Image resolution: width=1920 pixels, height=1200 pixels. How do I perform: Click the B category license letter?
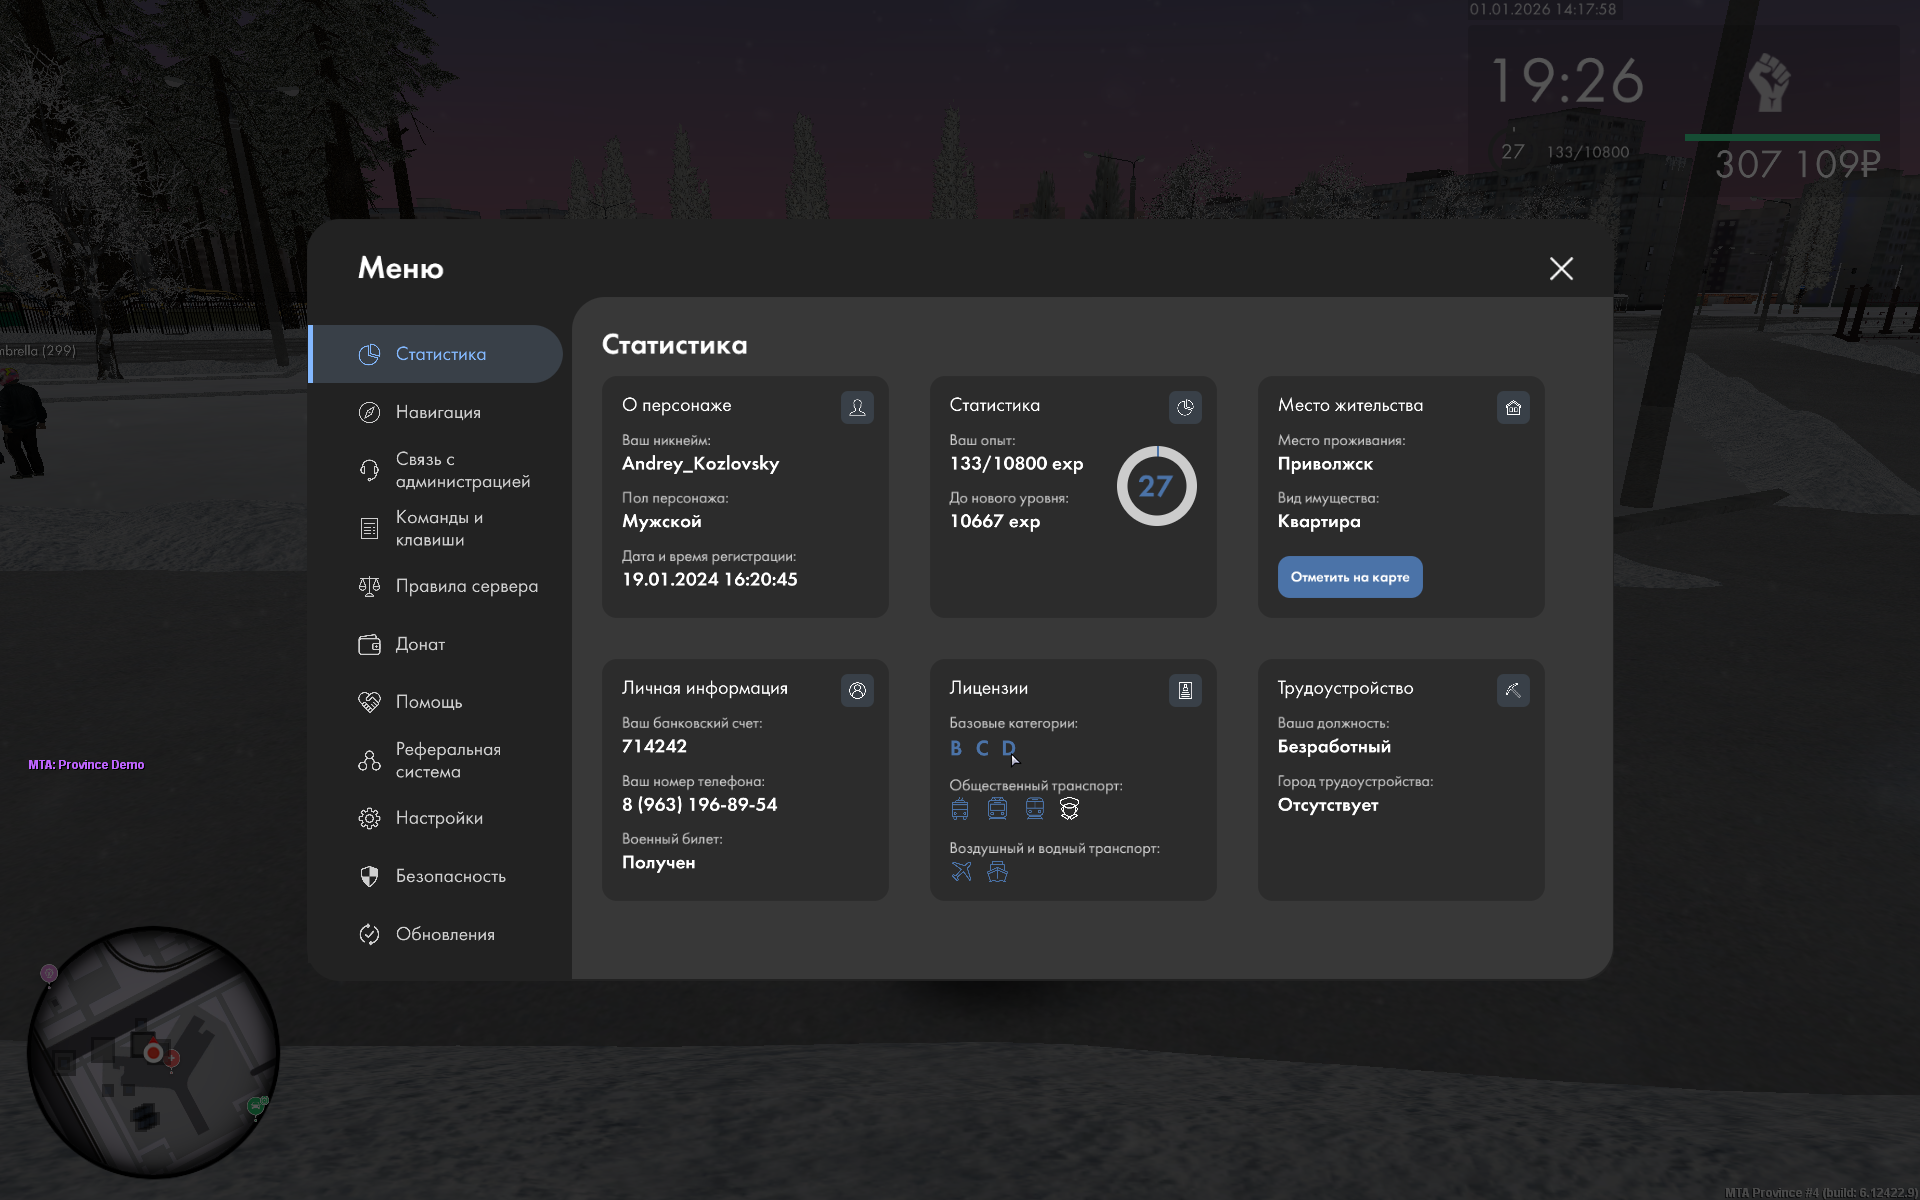tap(956, 748)
